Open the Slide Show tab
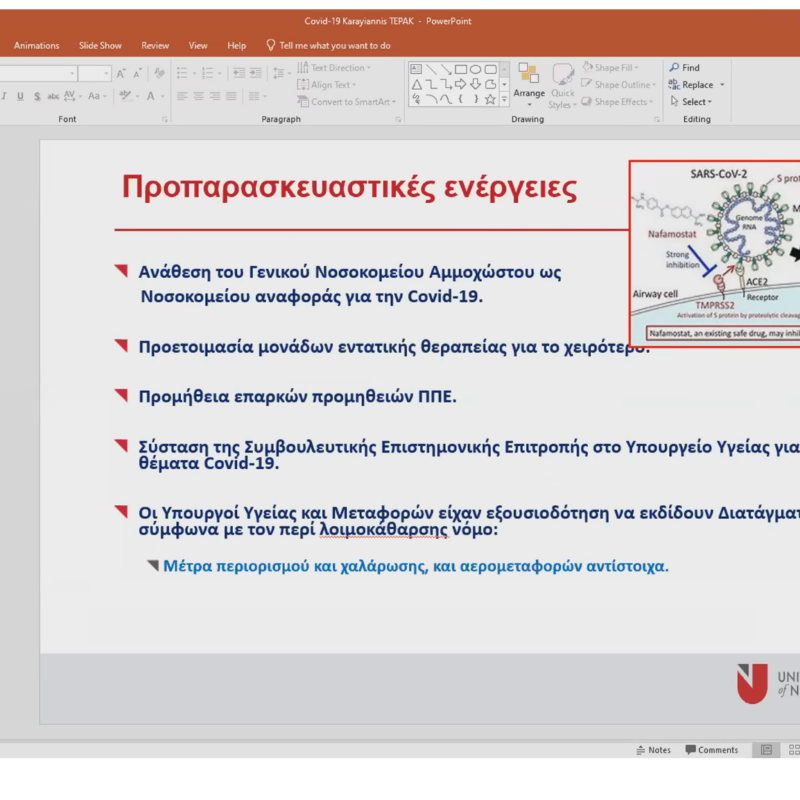The image size is (800, 800). point(100,46)
